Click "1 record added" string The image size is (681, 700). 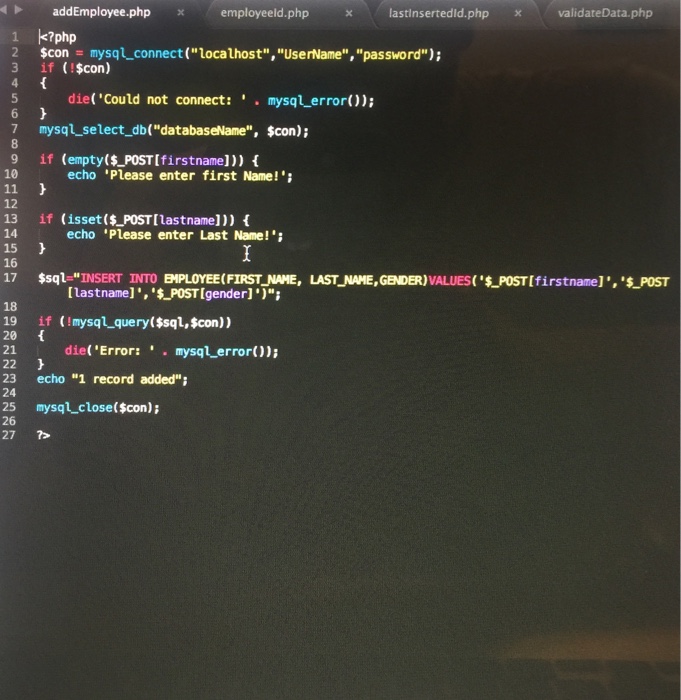[126, 379]
